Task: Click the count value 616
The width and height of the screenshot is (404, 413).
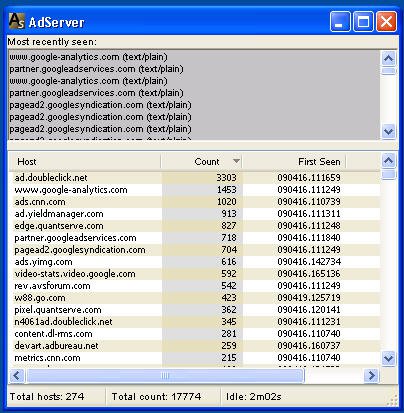Action: [229, 262]
